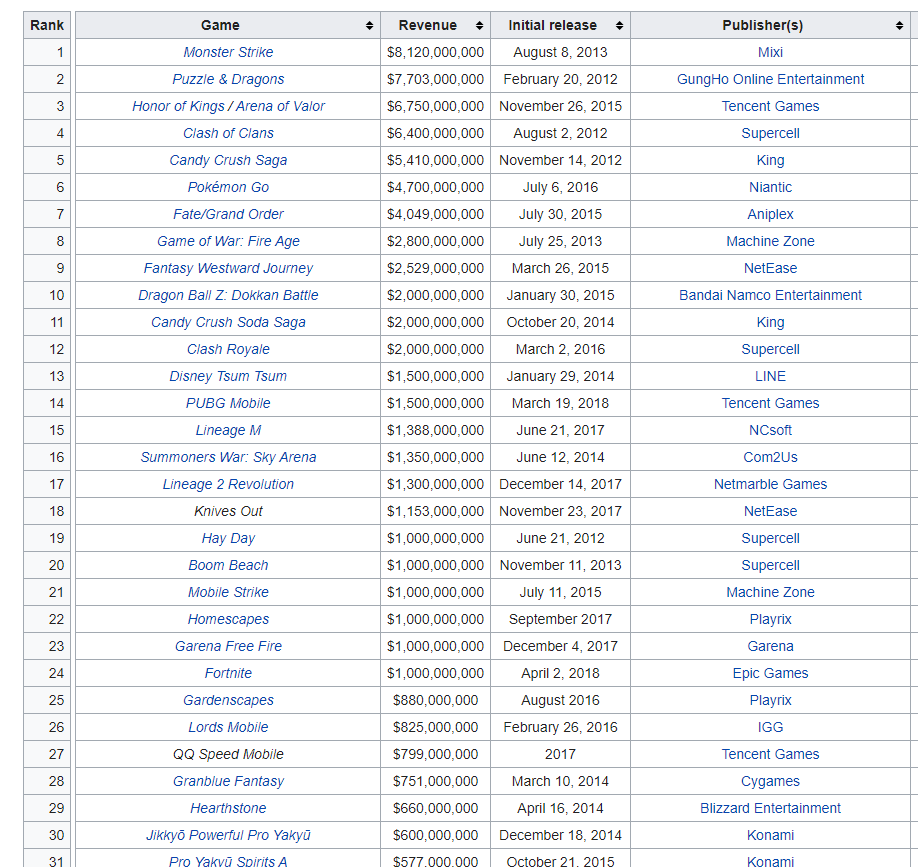
Task: Click the Rank column header
Action: point(47,25)
